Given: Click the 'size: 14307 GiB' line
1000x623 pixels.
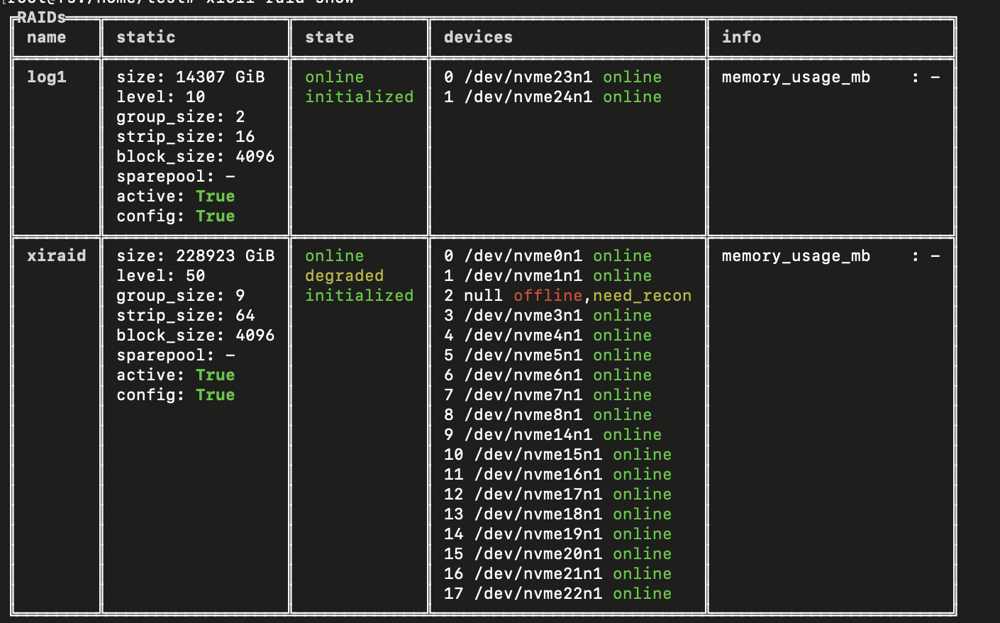Looking at the screenshot, I should tap(190, 77).
